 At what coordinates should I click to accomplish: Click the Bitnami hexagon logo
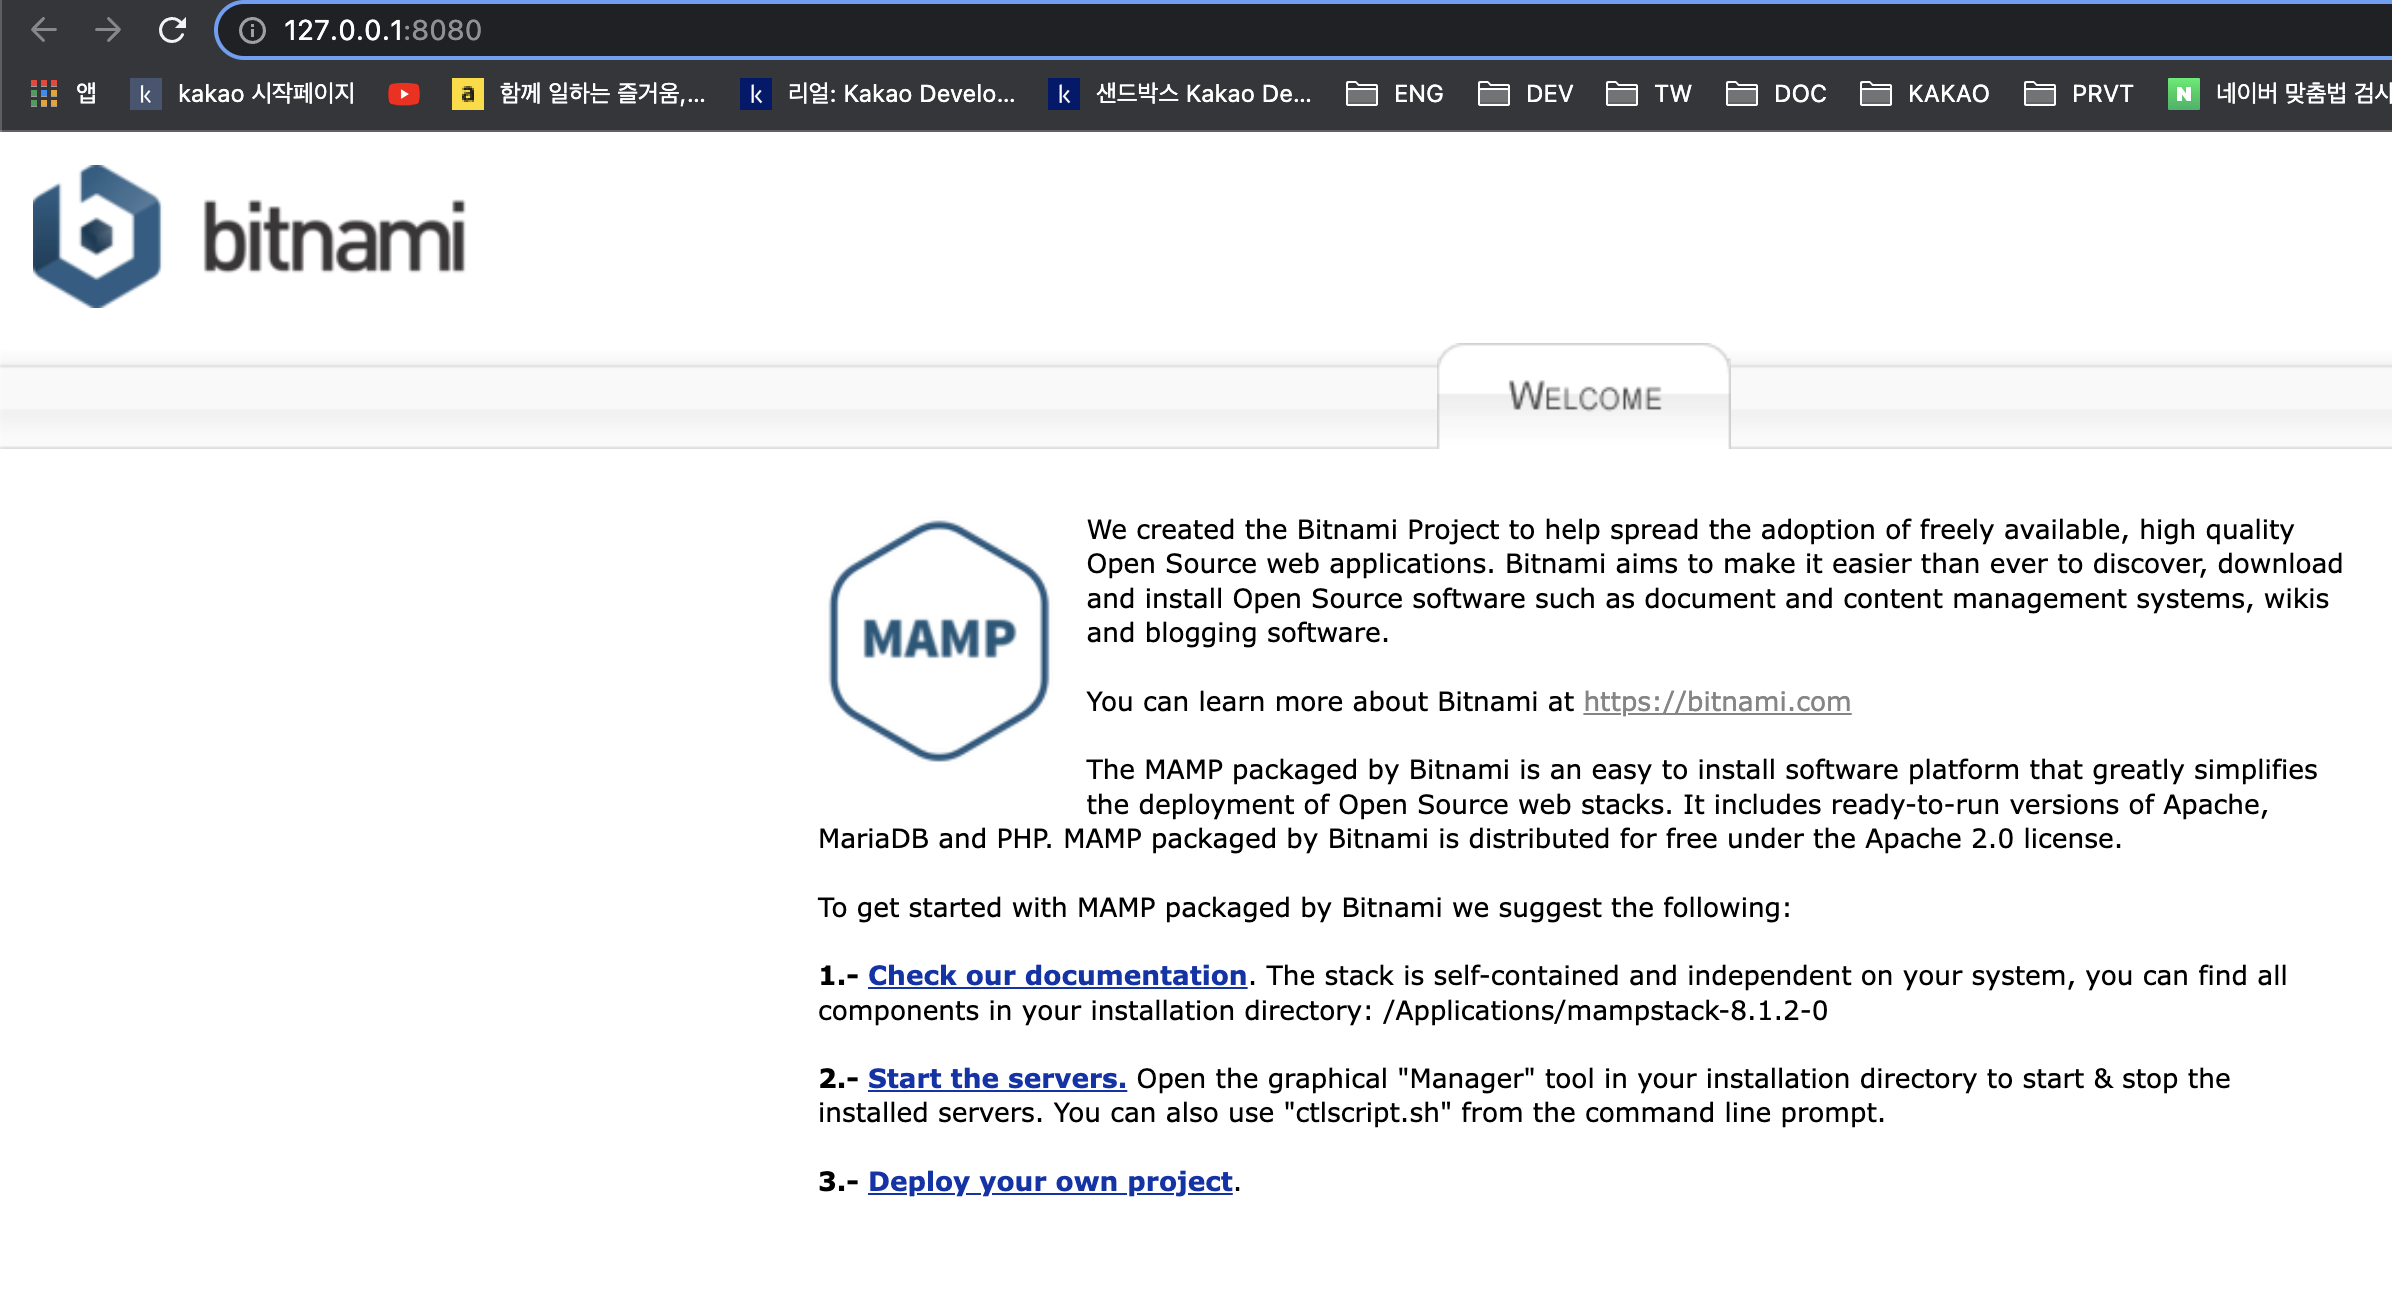[96, 236]
